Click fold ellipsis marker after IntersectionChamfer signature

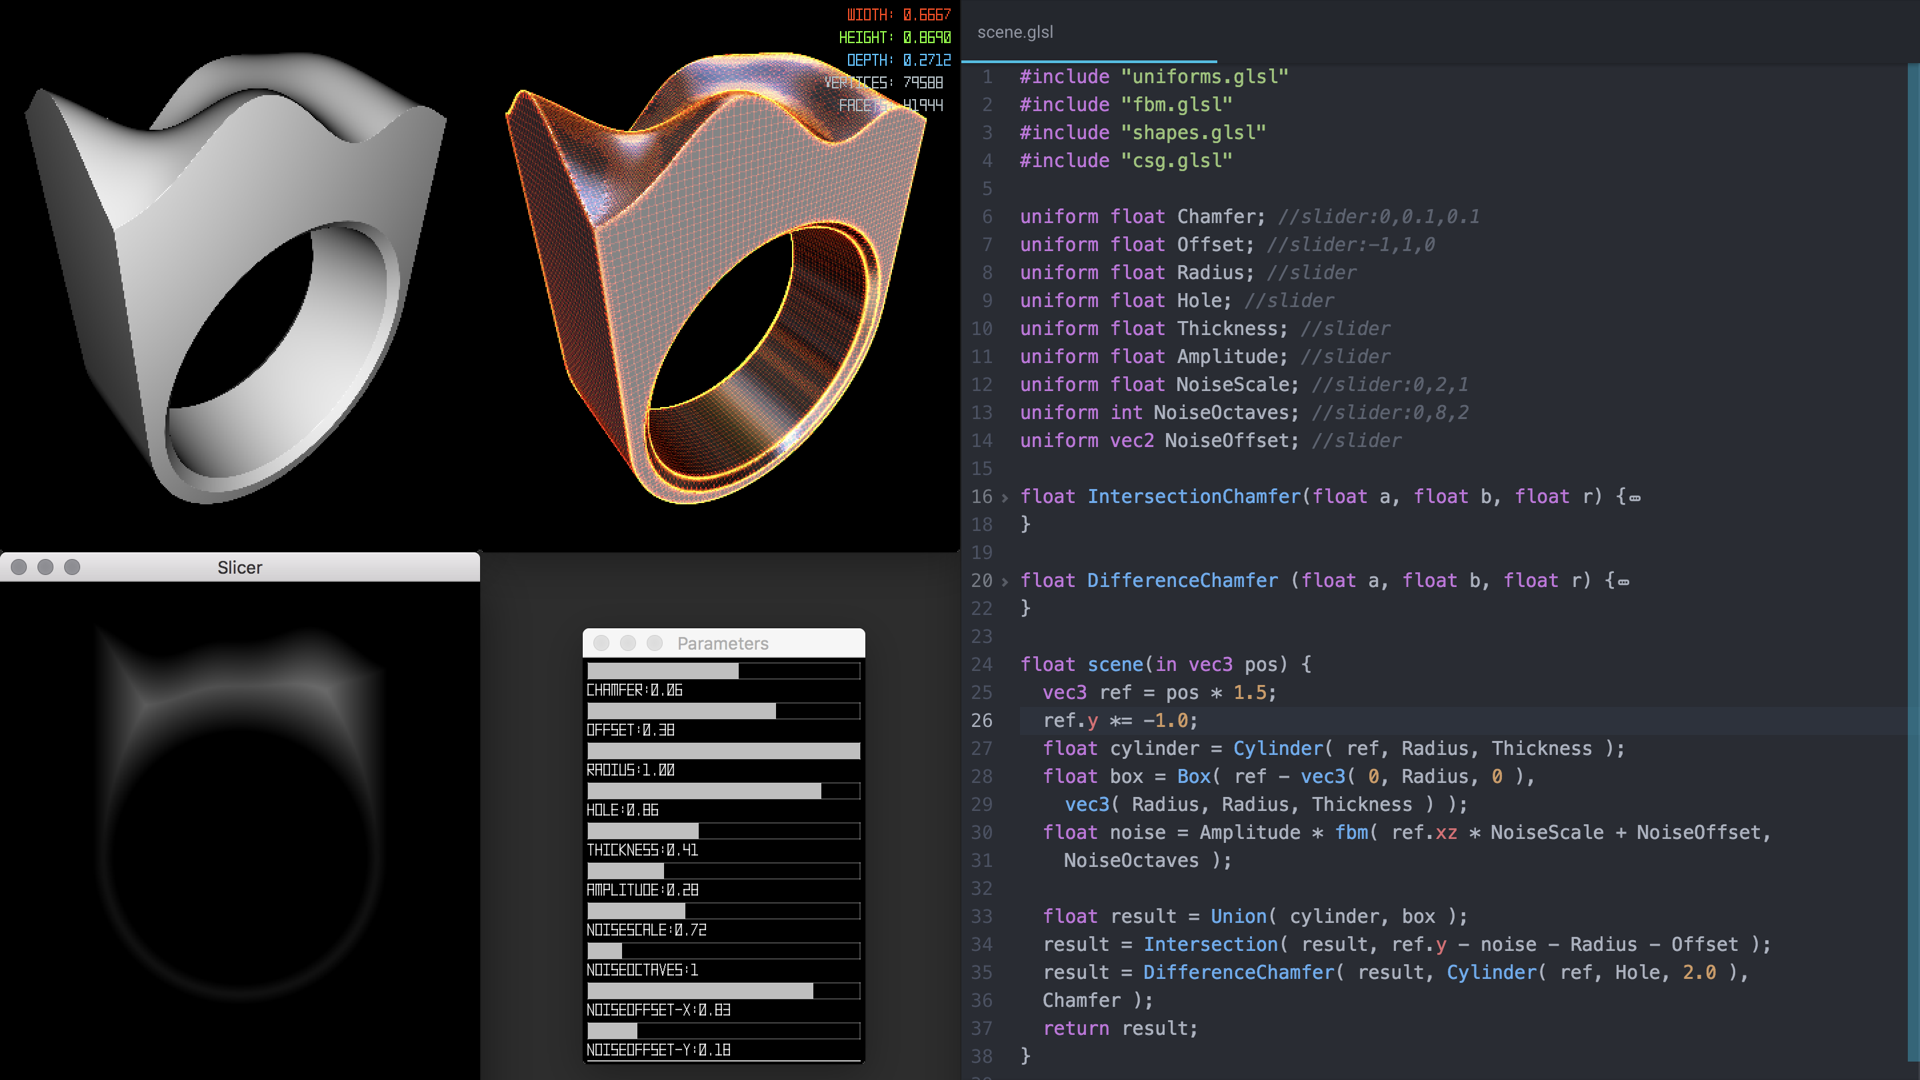[x=1635, y=498]
